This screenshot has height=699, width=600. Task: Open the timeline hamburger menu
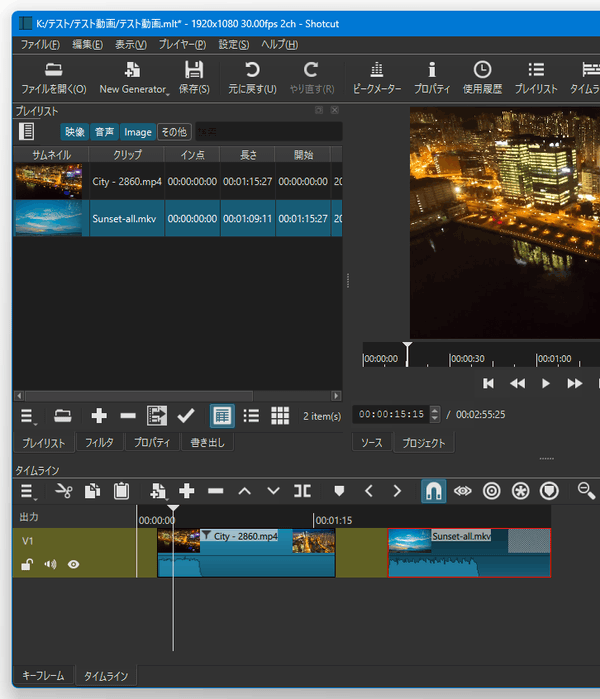[x=28, y=491]
